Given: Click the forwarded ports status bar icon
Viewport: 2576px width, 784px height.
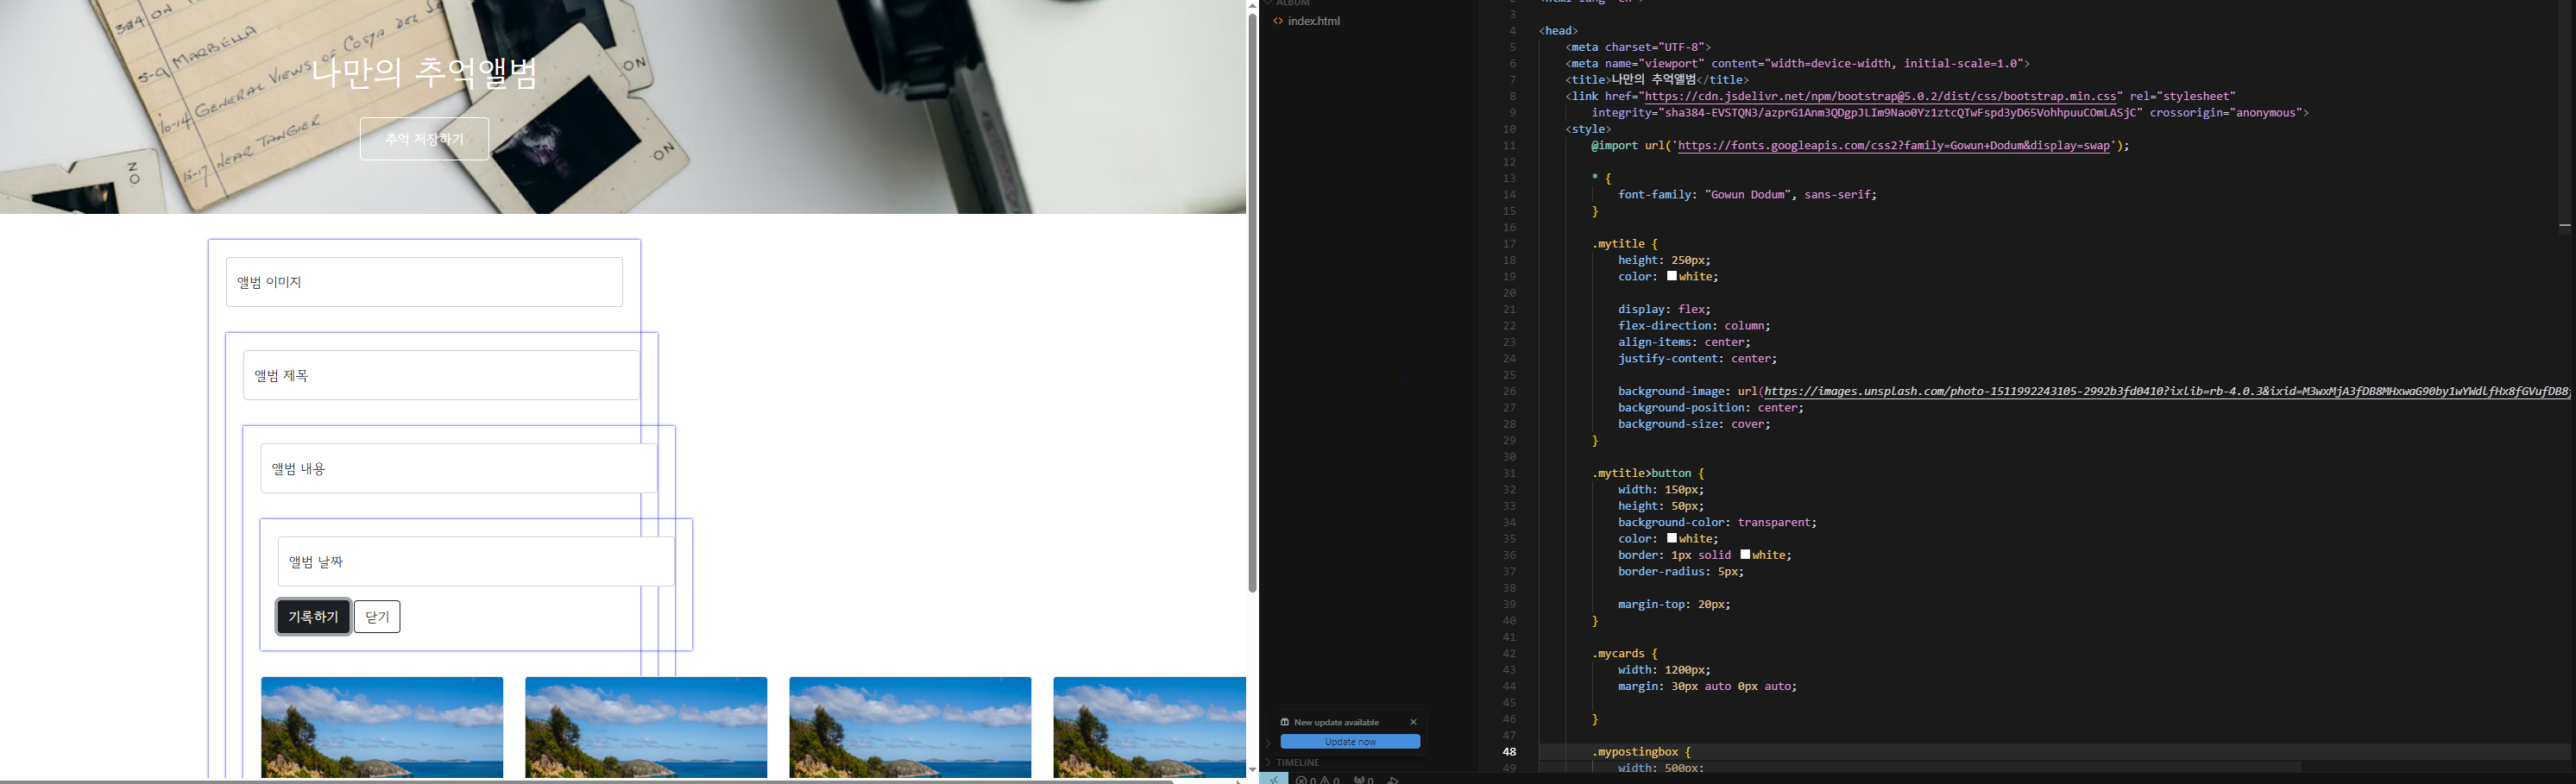Looking at the screenshot, I should (x=1363, y=780).
